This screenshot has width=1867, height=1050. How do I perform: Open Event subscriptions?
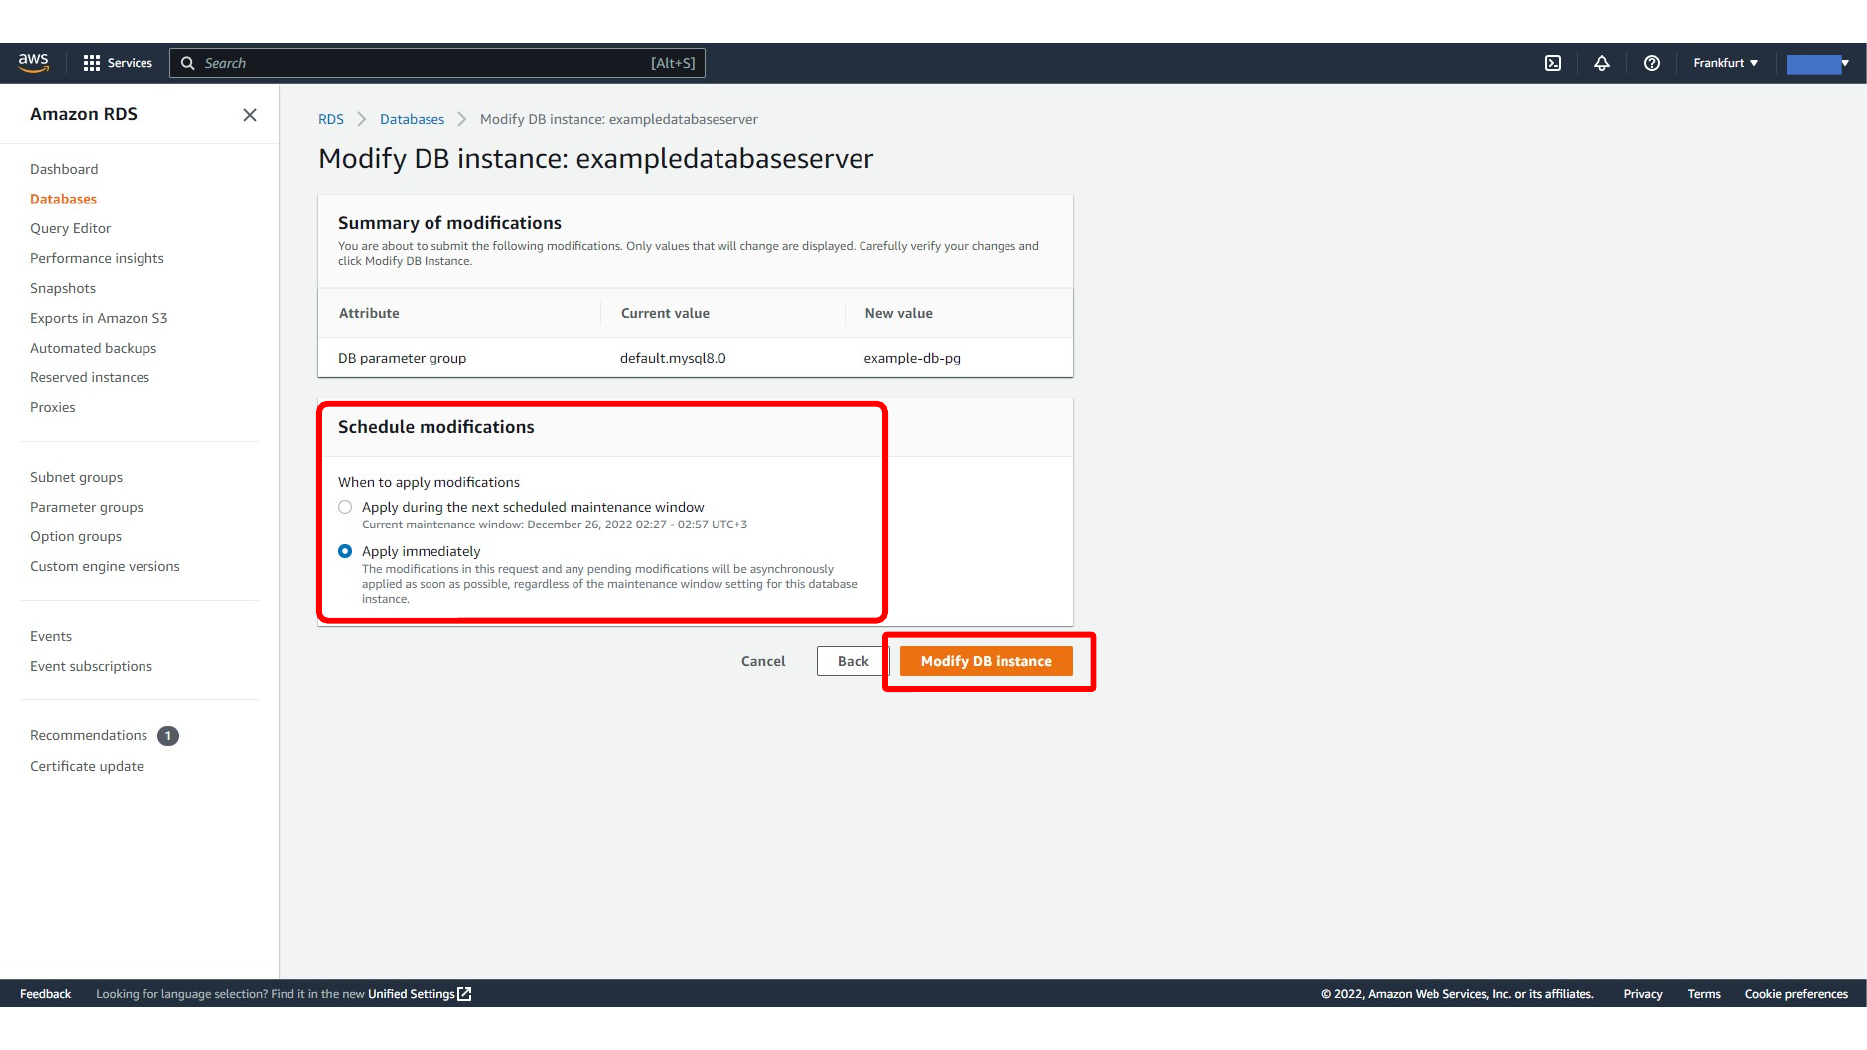click(x=90, y=666)
